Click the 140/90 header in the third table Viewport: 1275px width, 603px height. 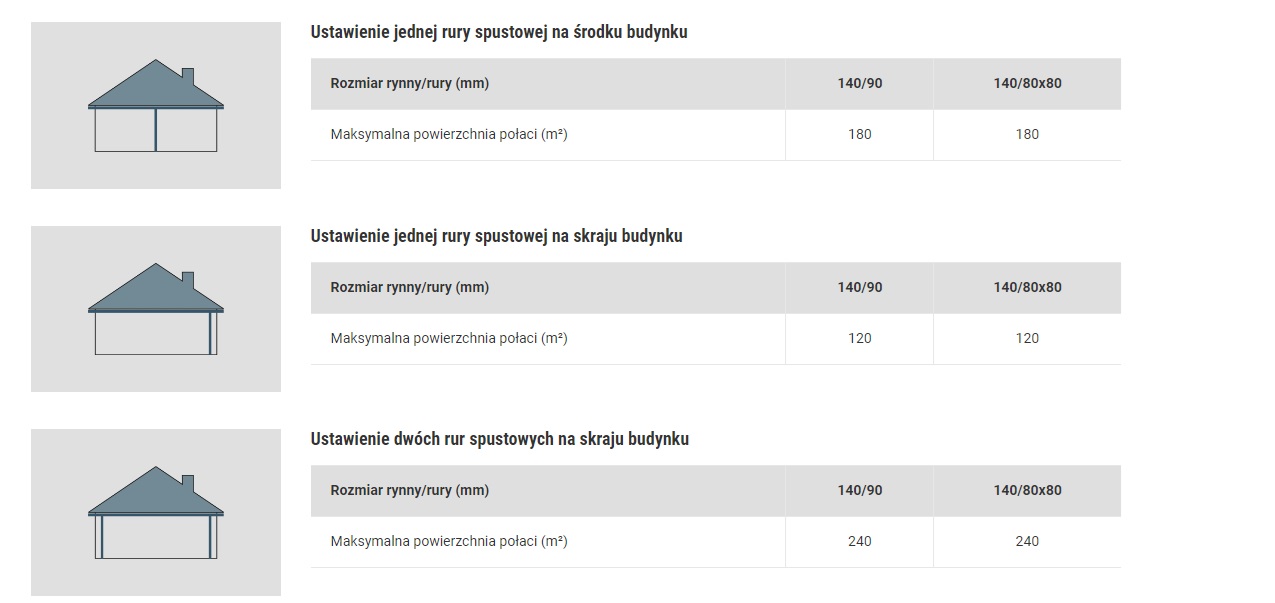(x=860, y=490)
